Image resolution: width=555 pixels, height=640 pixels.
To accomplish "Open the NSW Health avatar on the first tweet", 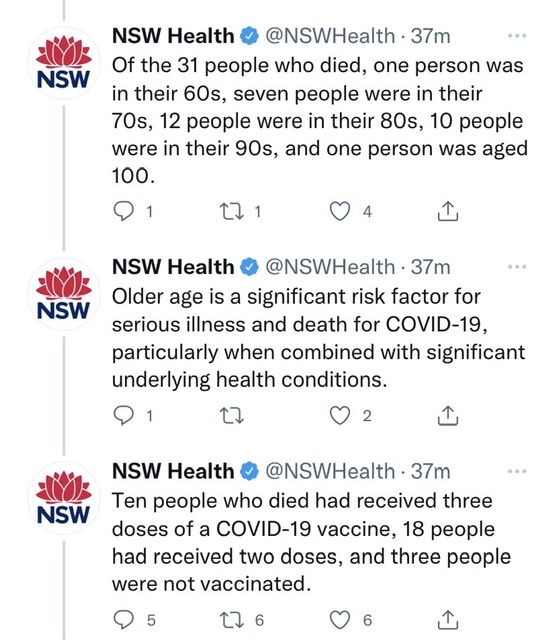I will click(x=64, y=63).
